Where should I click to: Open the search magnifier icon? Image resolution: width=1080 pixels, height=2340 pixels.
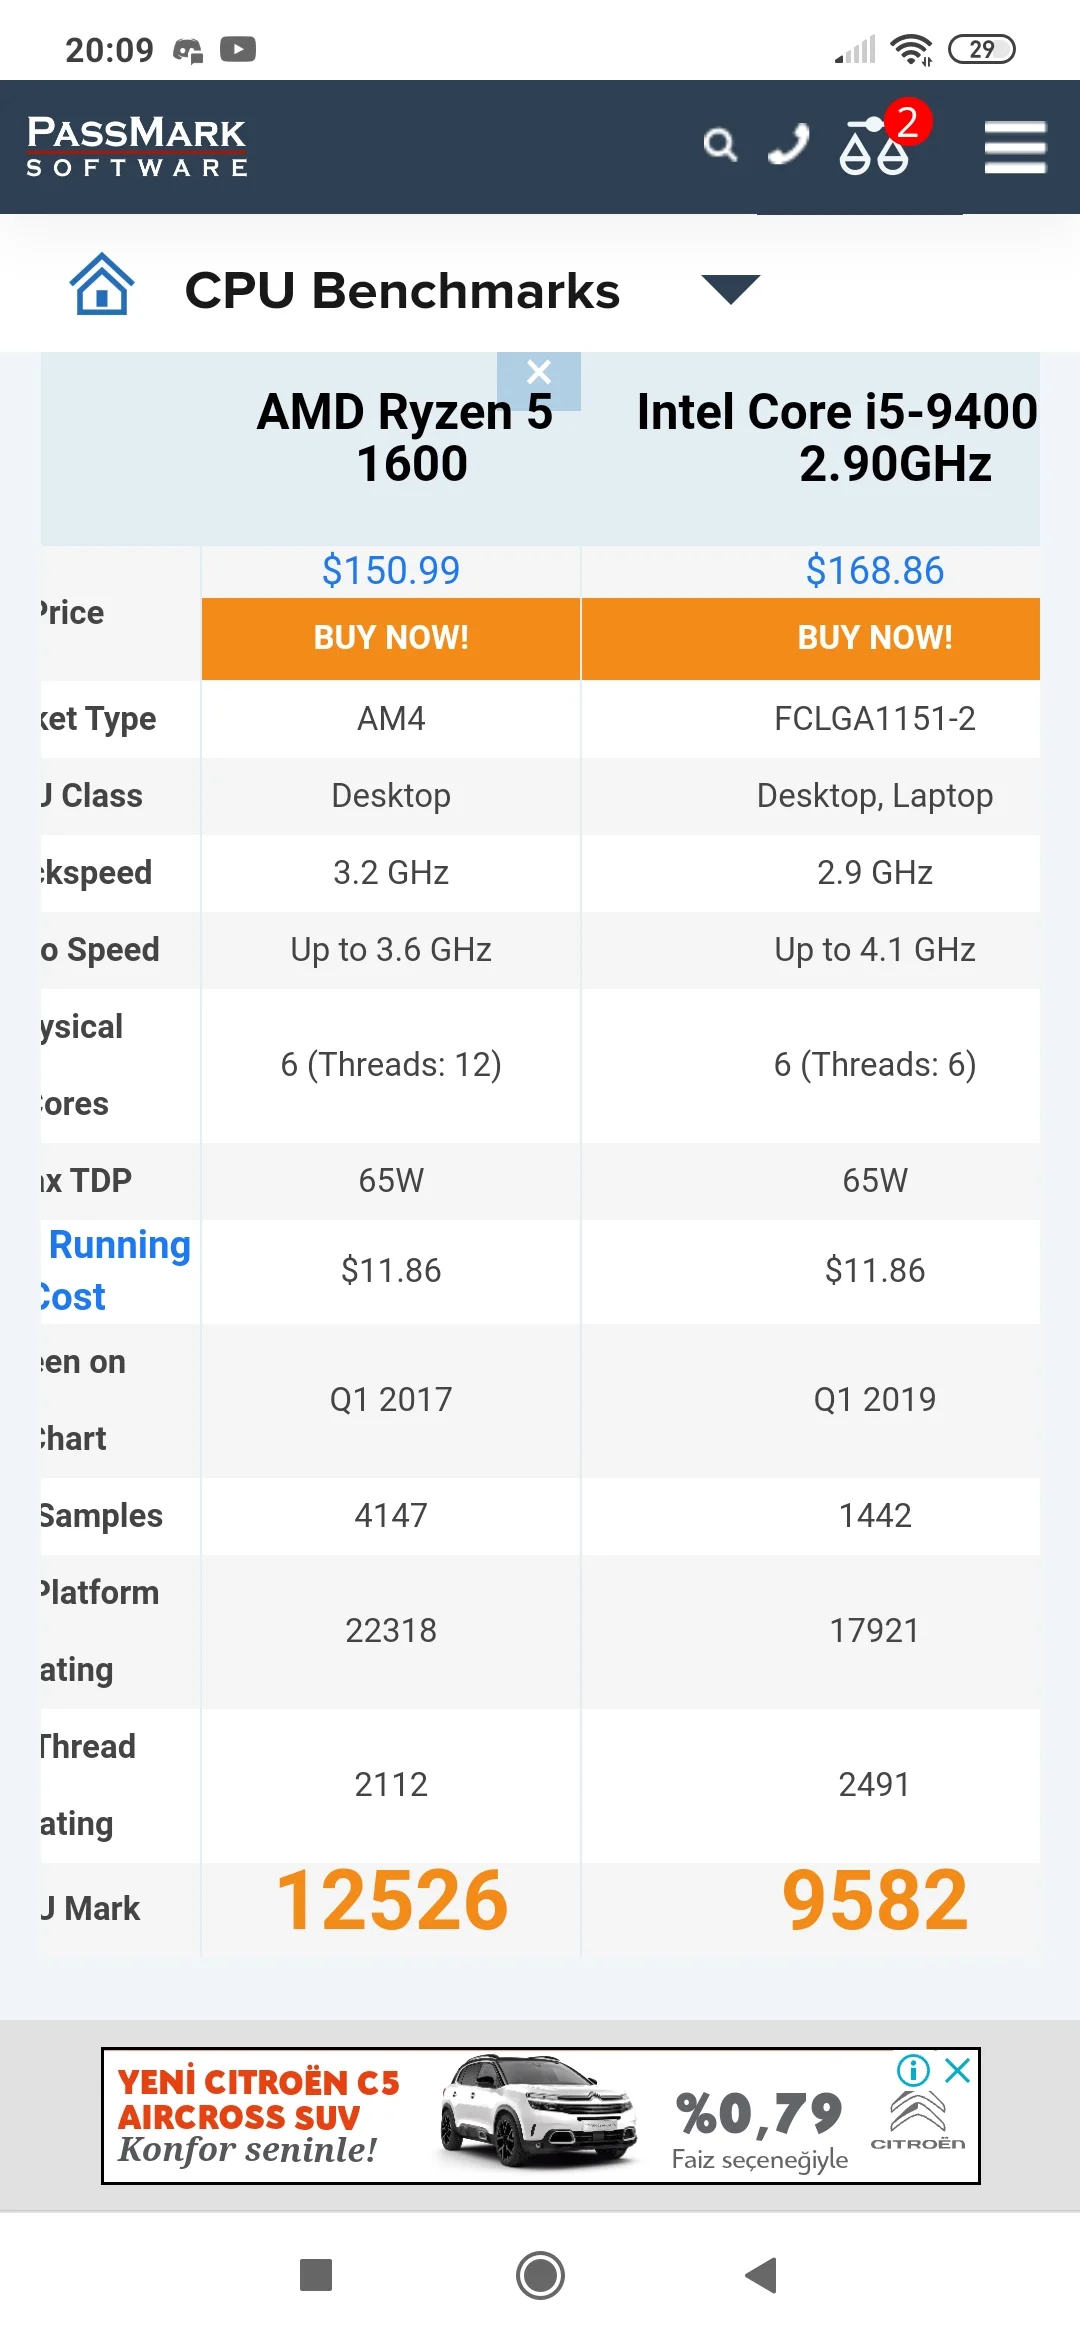click(x=720, y=146)
